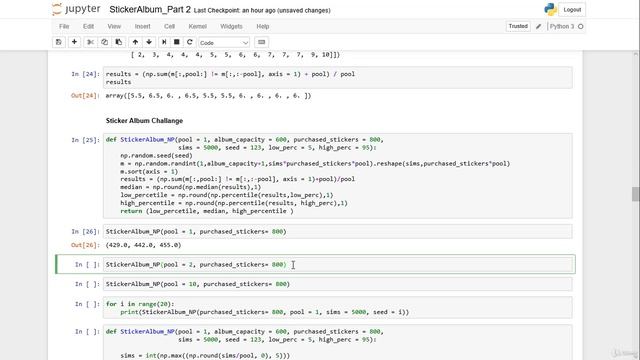Image resolution: width=640 pixels, height=360 pixels.
Task: Select the last StickerAlbum_NP definition cell
Action: (x=338, y=342)
